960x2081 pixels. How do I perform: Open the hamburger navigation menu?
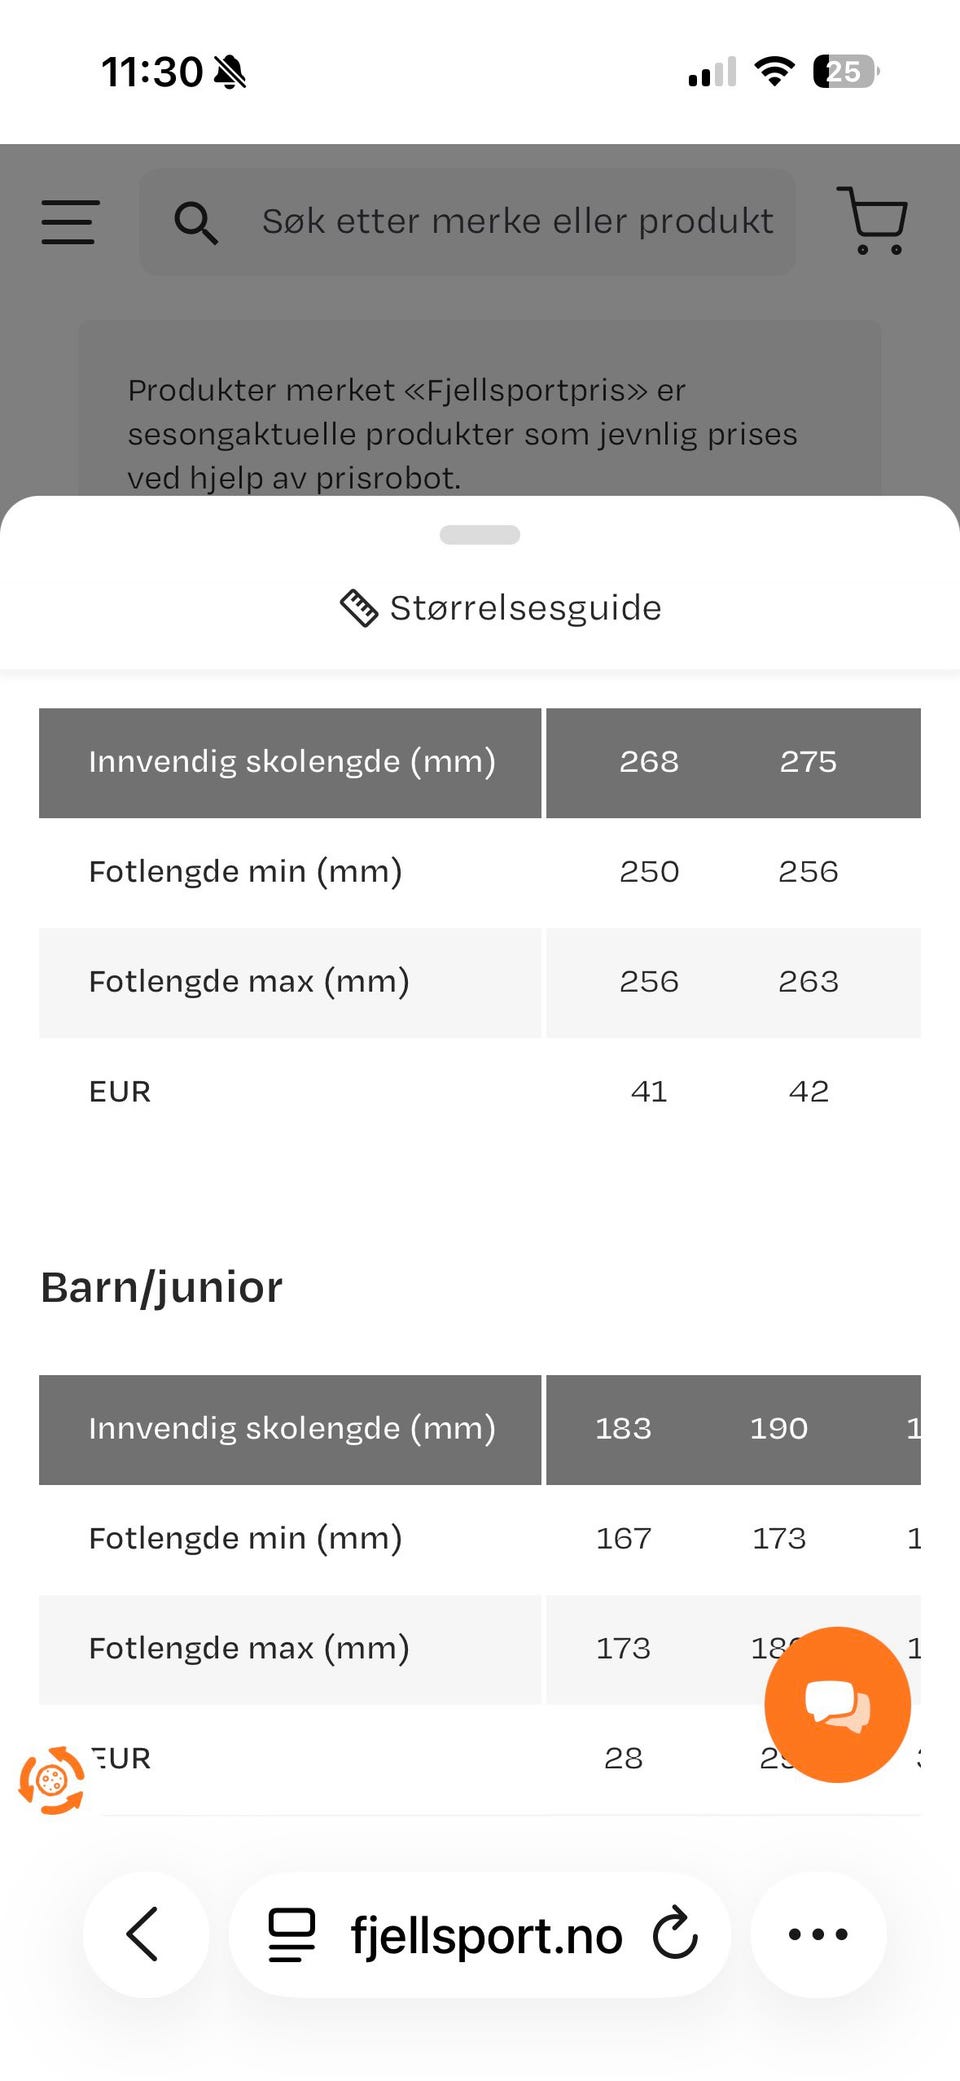click(69, 222)
